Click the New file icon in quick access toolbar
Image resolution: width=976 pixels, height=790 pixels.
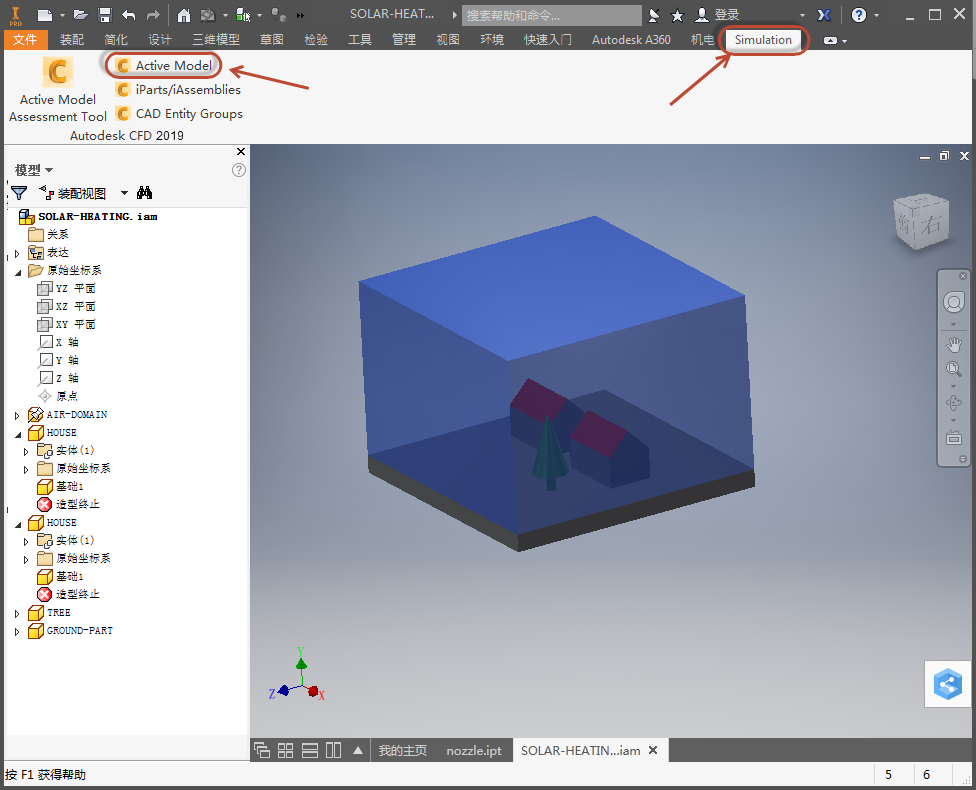point(45,15)
